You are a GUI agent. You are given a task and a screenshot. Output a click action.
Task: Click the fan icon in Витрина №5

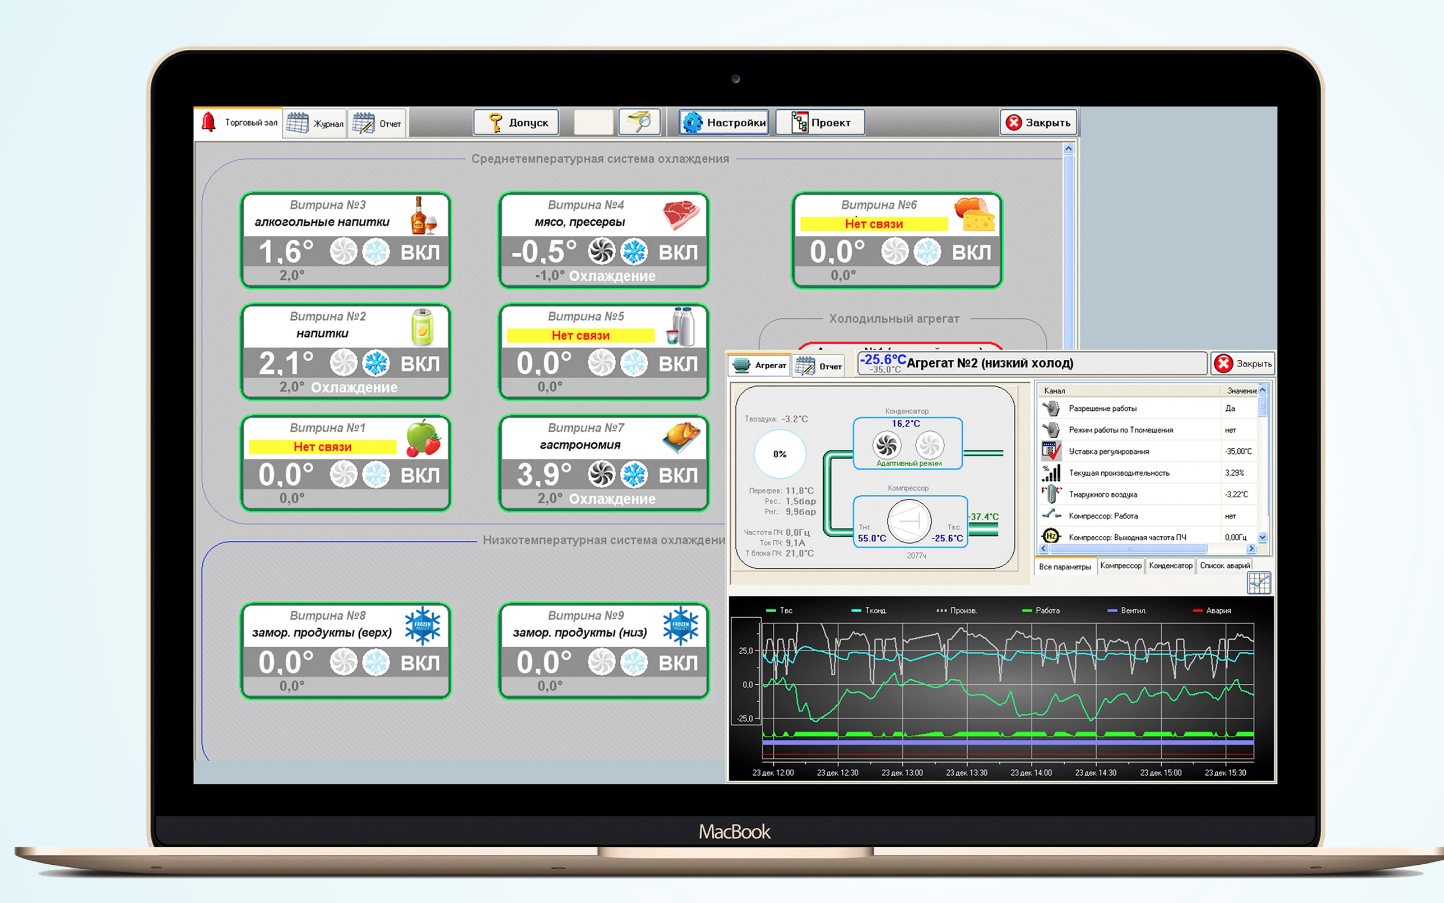pyautogui.click(x=602, y=363)
